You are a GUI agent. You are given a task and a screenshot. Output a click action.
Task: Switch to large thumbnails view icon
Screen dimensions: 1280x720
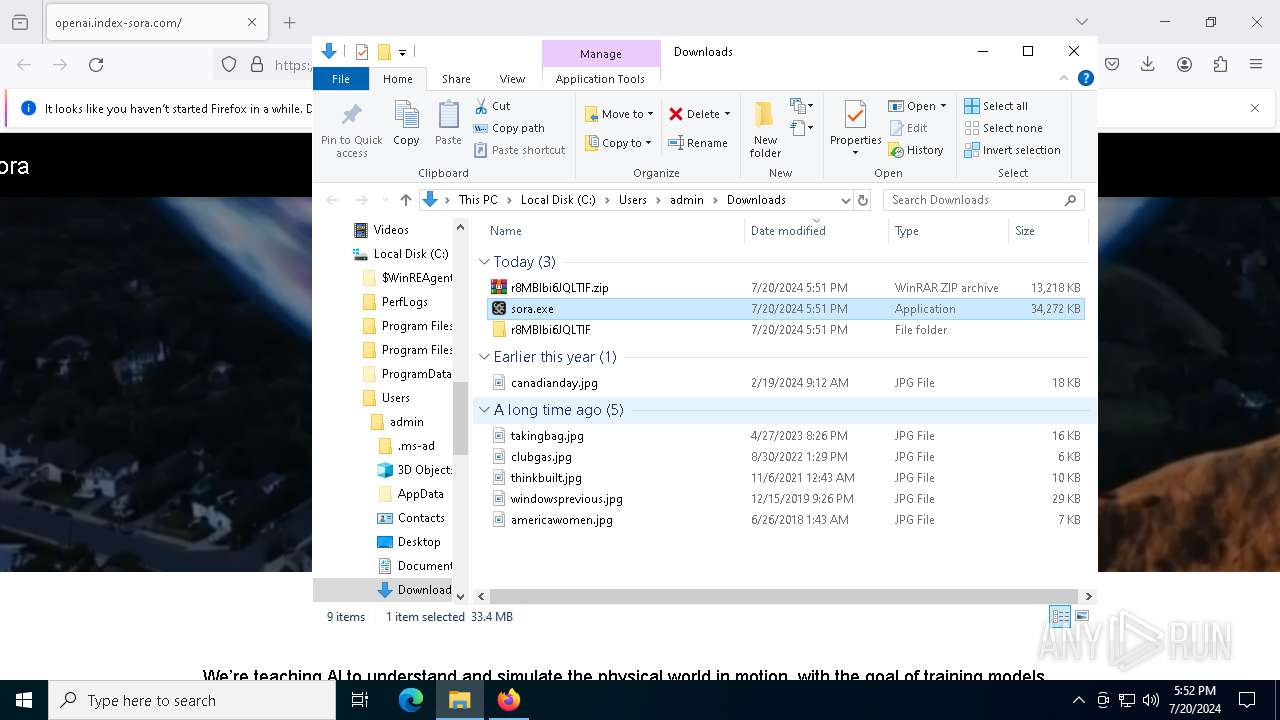(x=1081, y=617)
